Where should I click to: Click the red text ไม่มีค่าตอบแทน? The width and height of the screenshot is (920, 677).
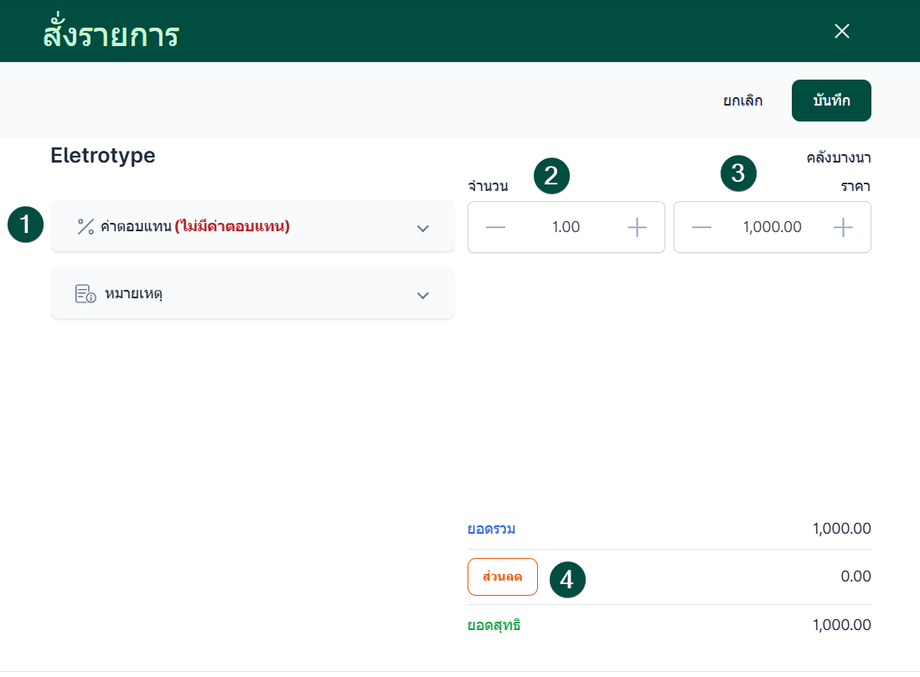pos(232,226)
